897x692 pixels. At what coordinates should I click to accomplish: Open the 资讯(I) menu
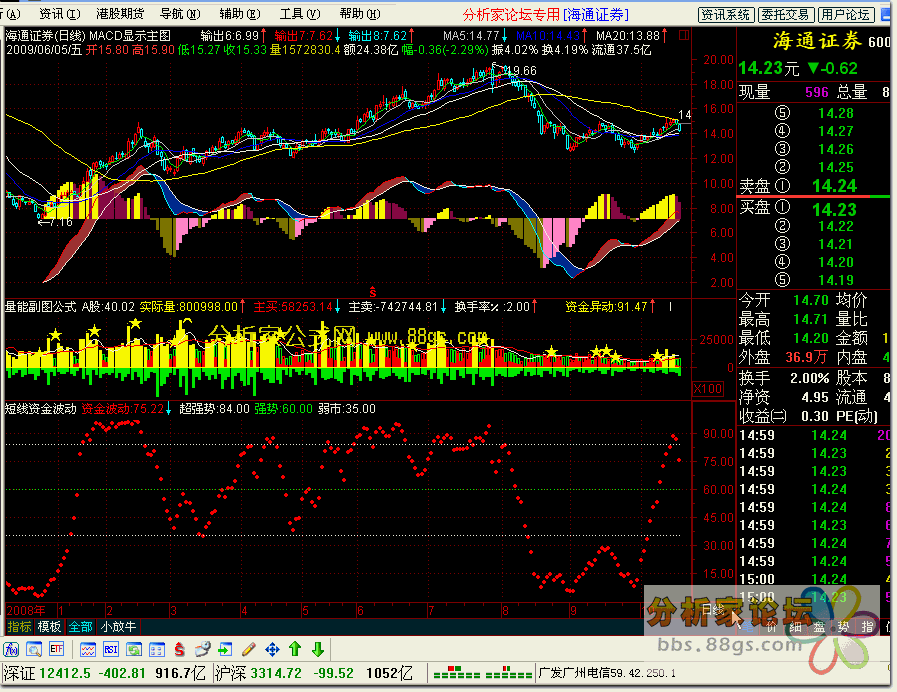click(x=59, y=14)
